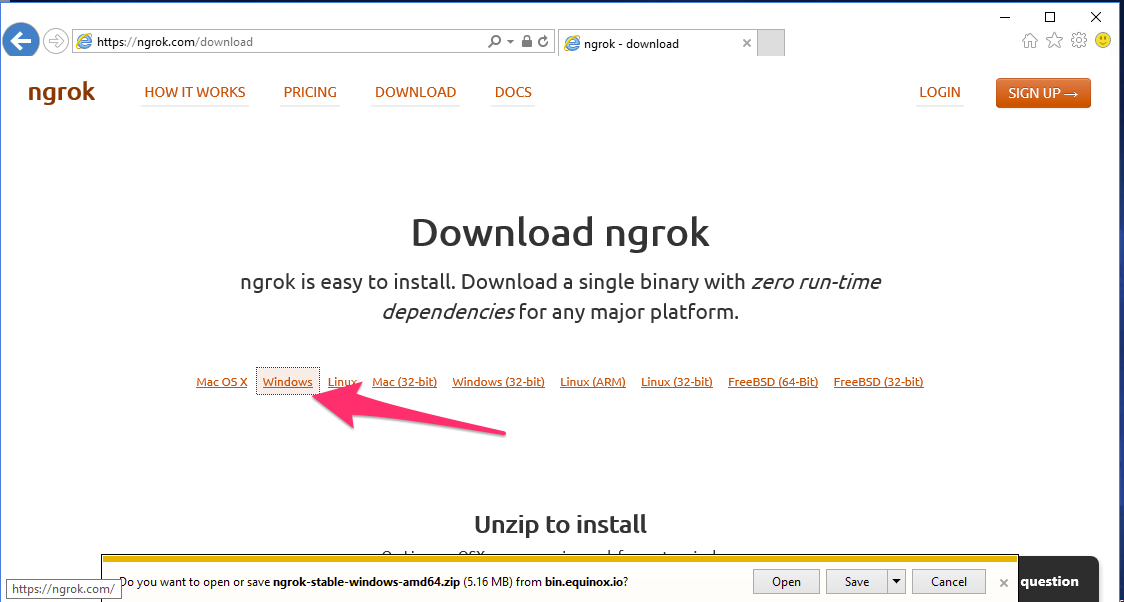Close the 'ngrok - download' tab
The image size is (1124, 602).
[746, 43]
